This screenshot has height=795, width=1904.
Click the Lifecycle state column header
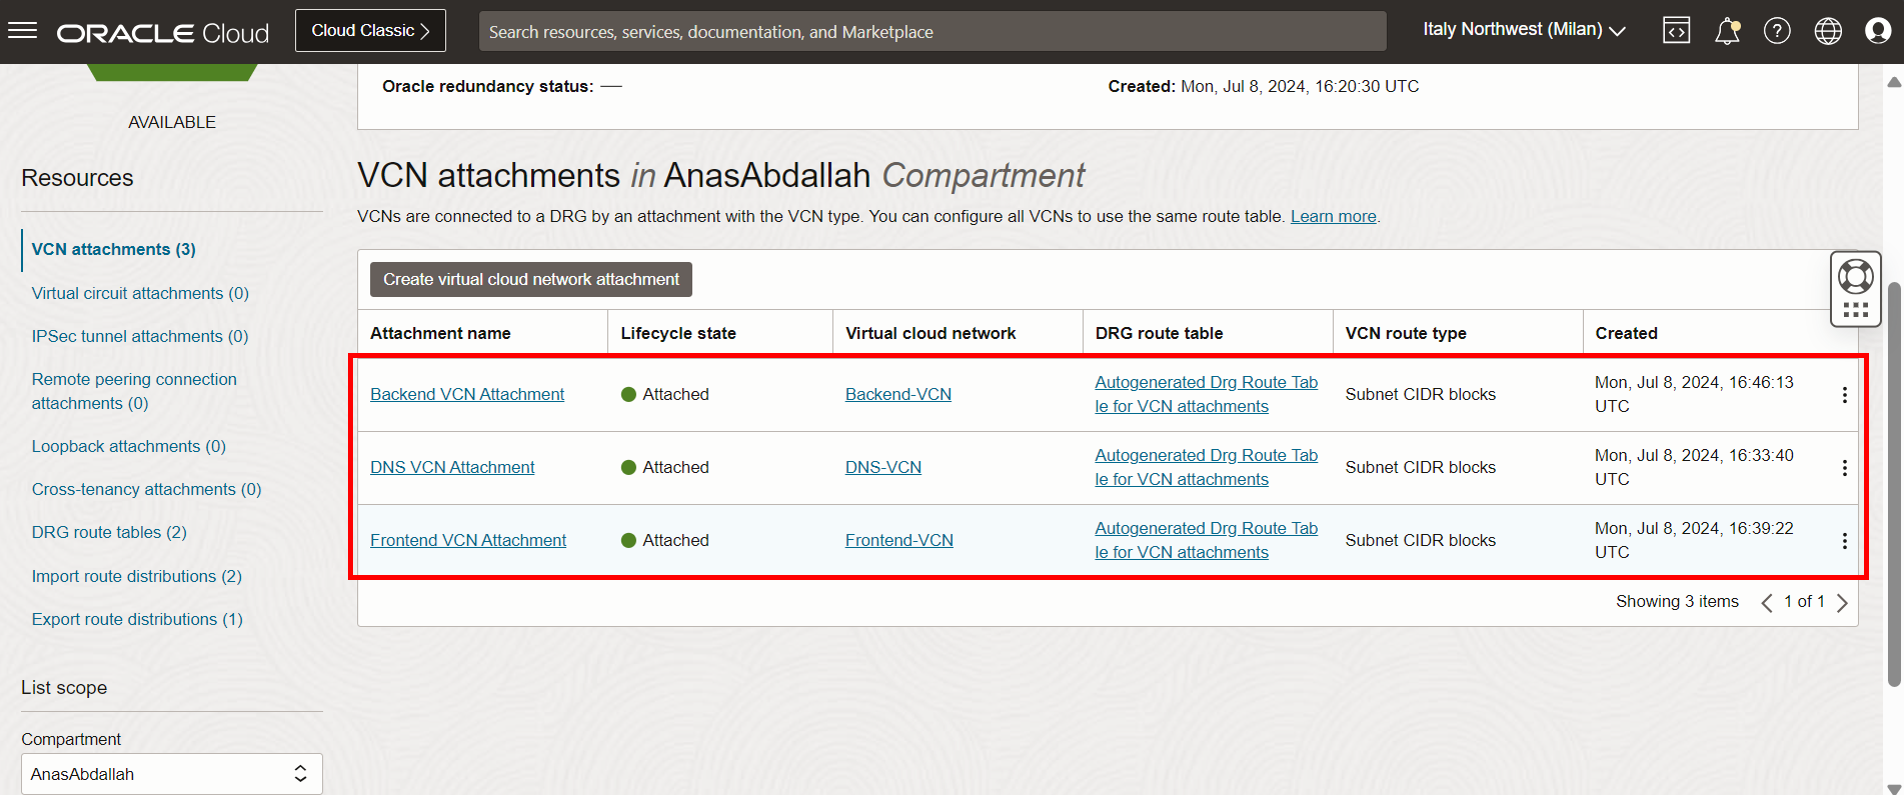tap(678, 333)
